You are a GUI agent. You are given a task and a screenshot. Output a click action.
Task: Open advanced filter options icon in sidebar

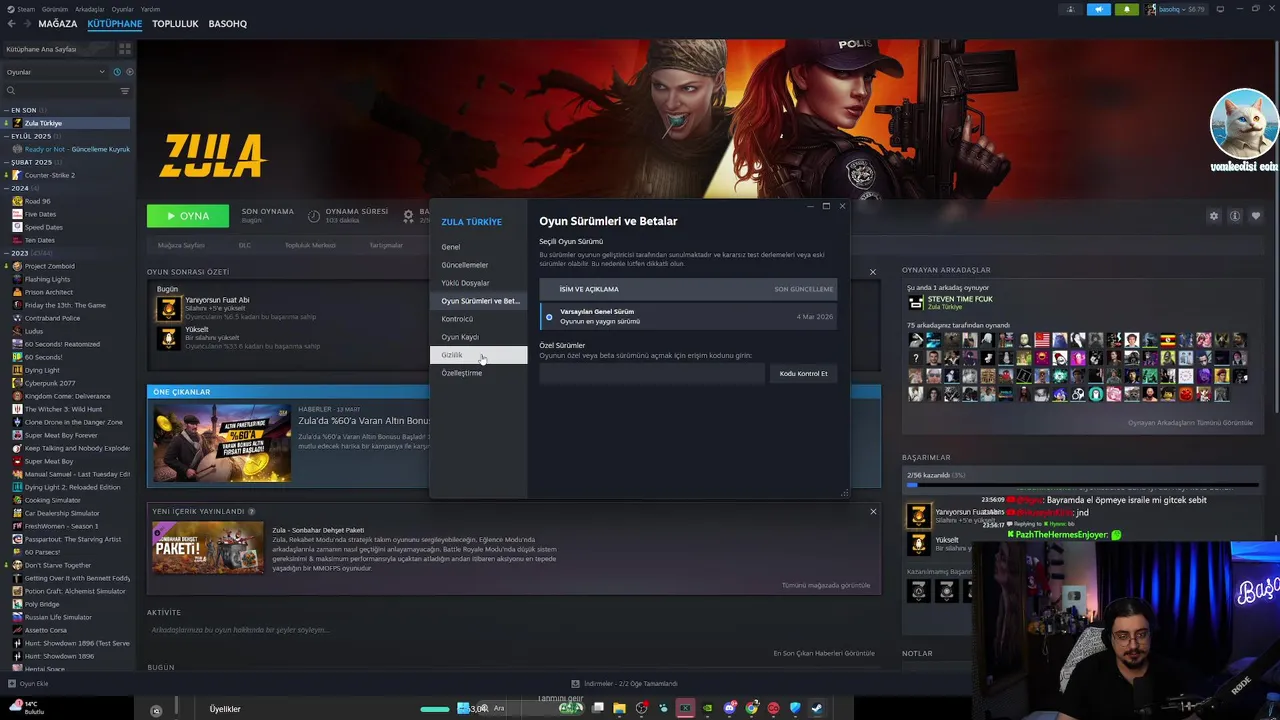(x=125, y=91)
